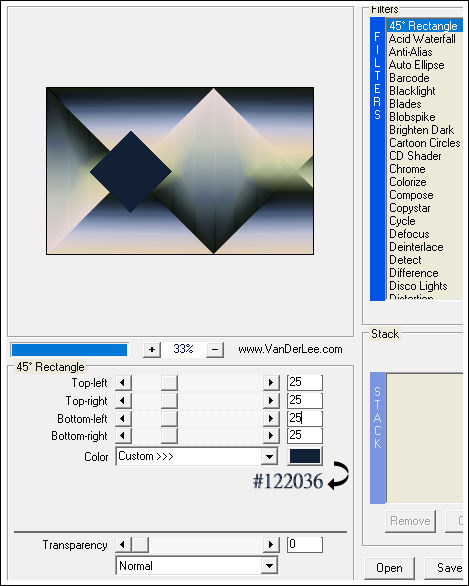Increase Bottom-left value with right arrow

coord(271,418)
